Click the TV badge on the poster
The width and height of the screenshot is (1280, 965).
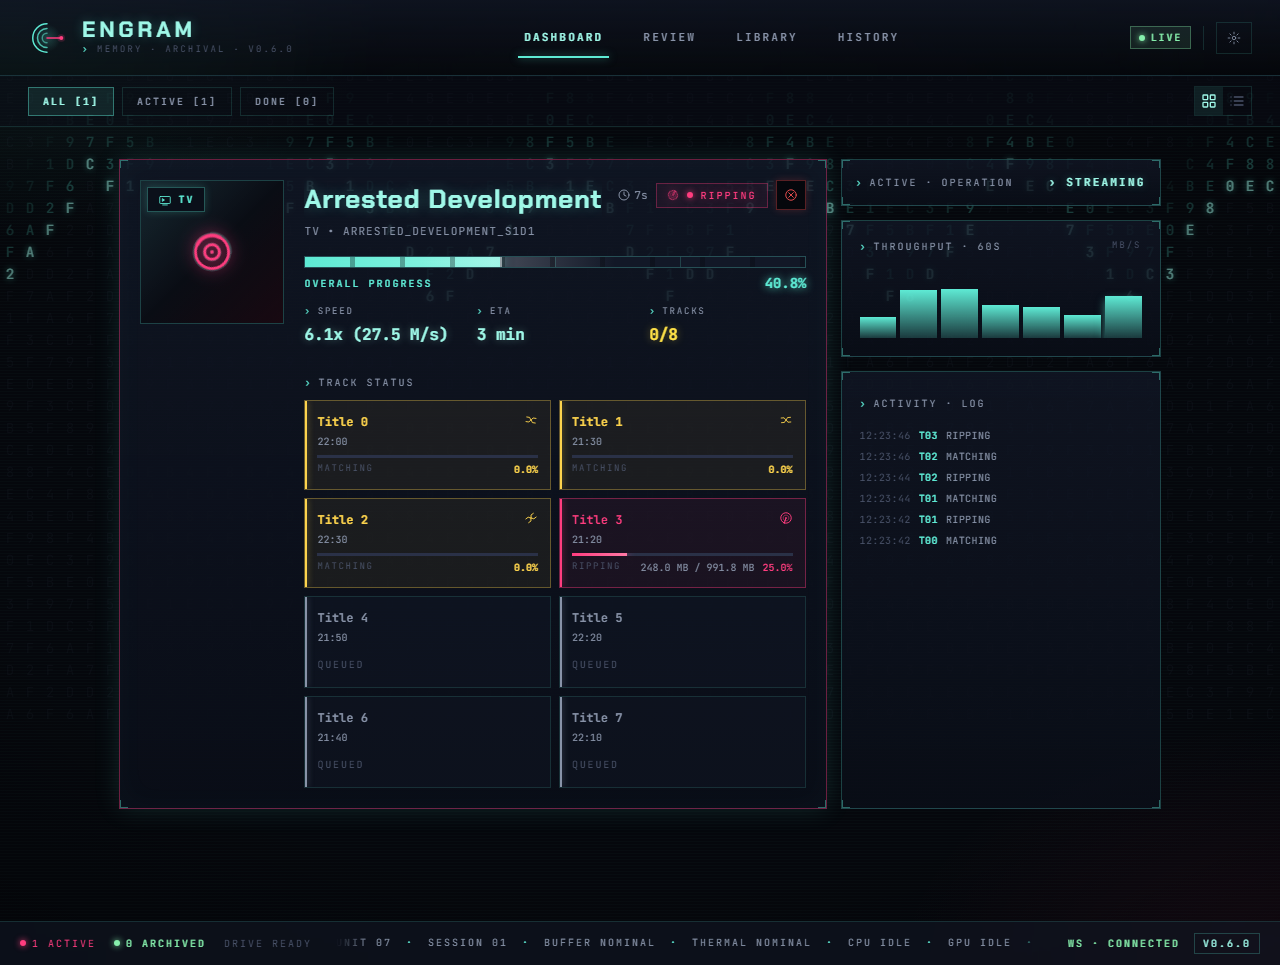[176, 200]
